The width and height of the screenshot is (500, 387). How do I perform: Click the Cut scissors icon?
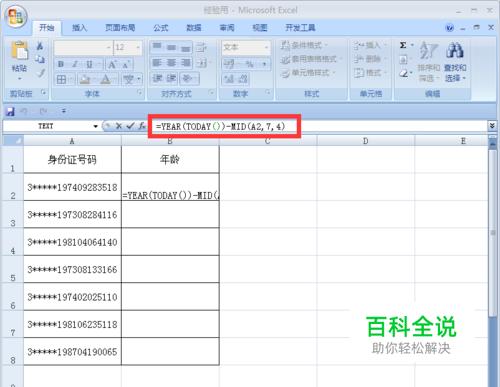(x=40, y=46)
